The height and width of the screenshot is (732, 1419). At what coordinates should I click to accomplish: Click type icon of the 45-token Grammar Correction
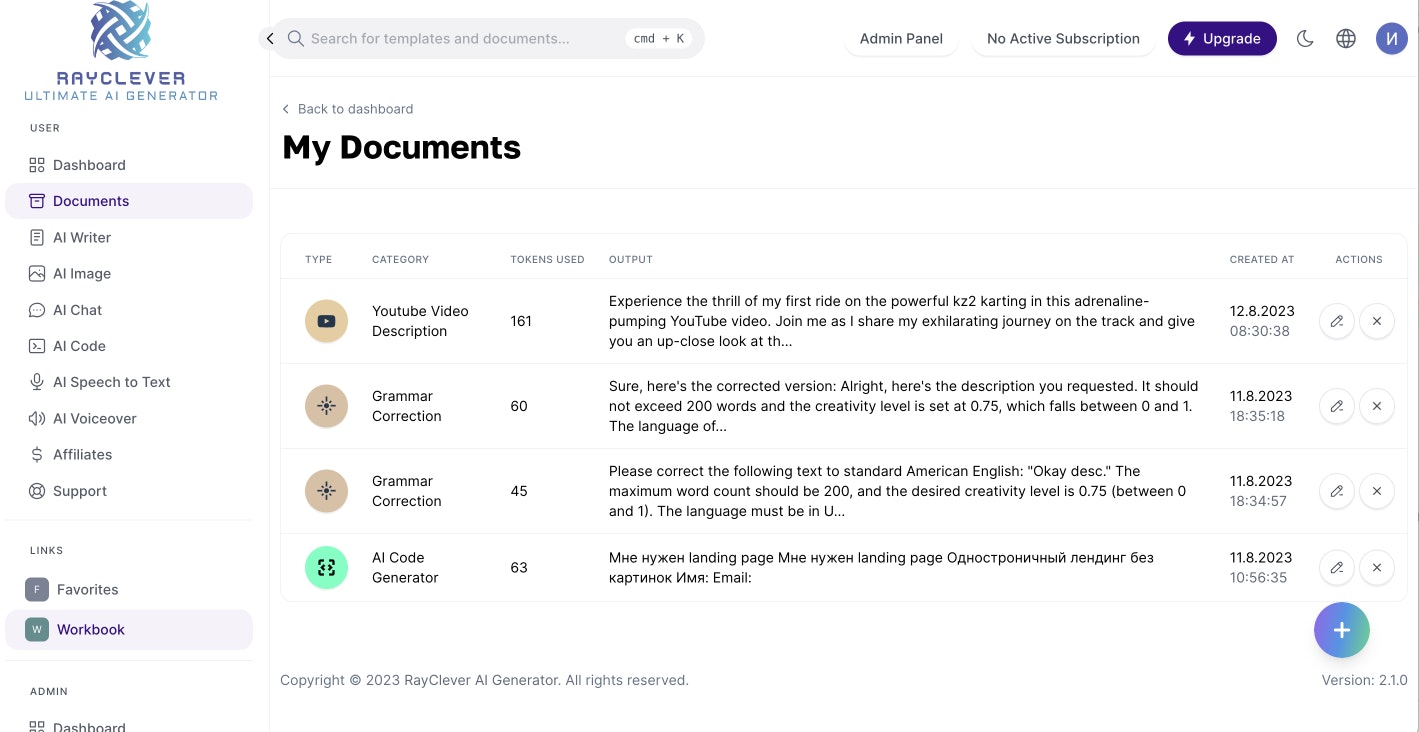pos(326,491)
